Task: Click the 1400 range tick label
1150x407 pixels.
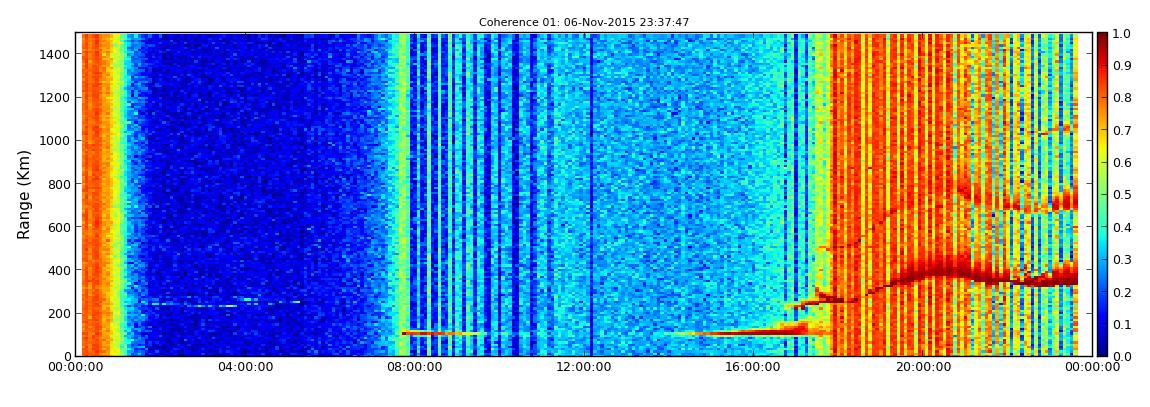Action: click(55, 54)
